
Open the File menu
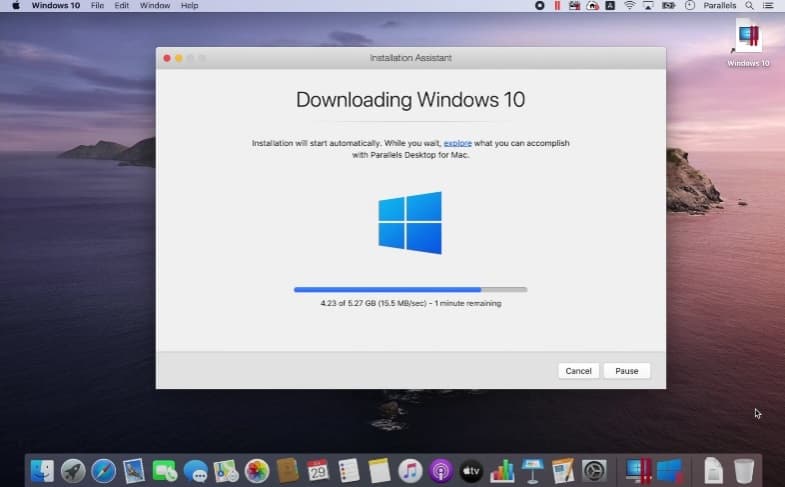98,6
